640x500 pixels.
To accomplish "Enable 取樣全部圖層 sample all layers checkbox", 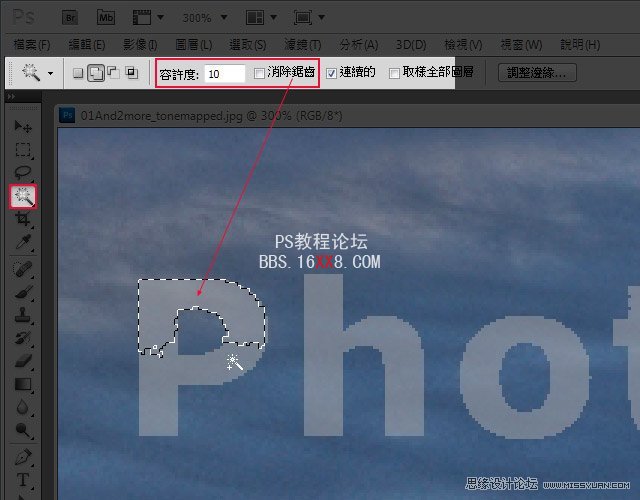I will 394,73.
